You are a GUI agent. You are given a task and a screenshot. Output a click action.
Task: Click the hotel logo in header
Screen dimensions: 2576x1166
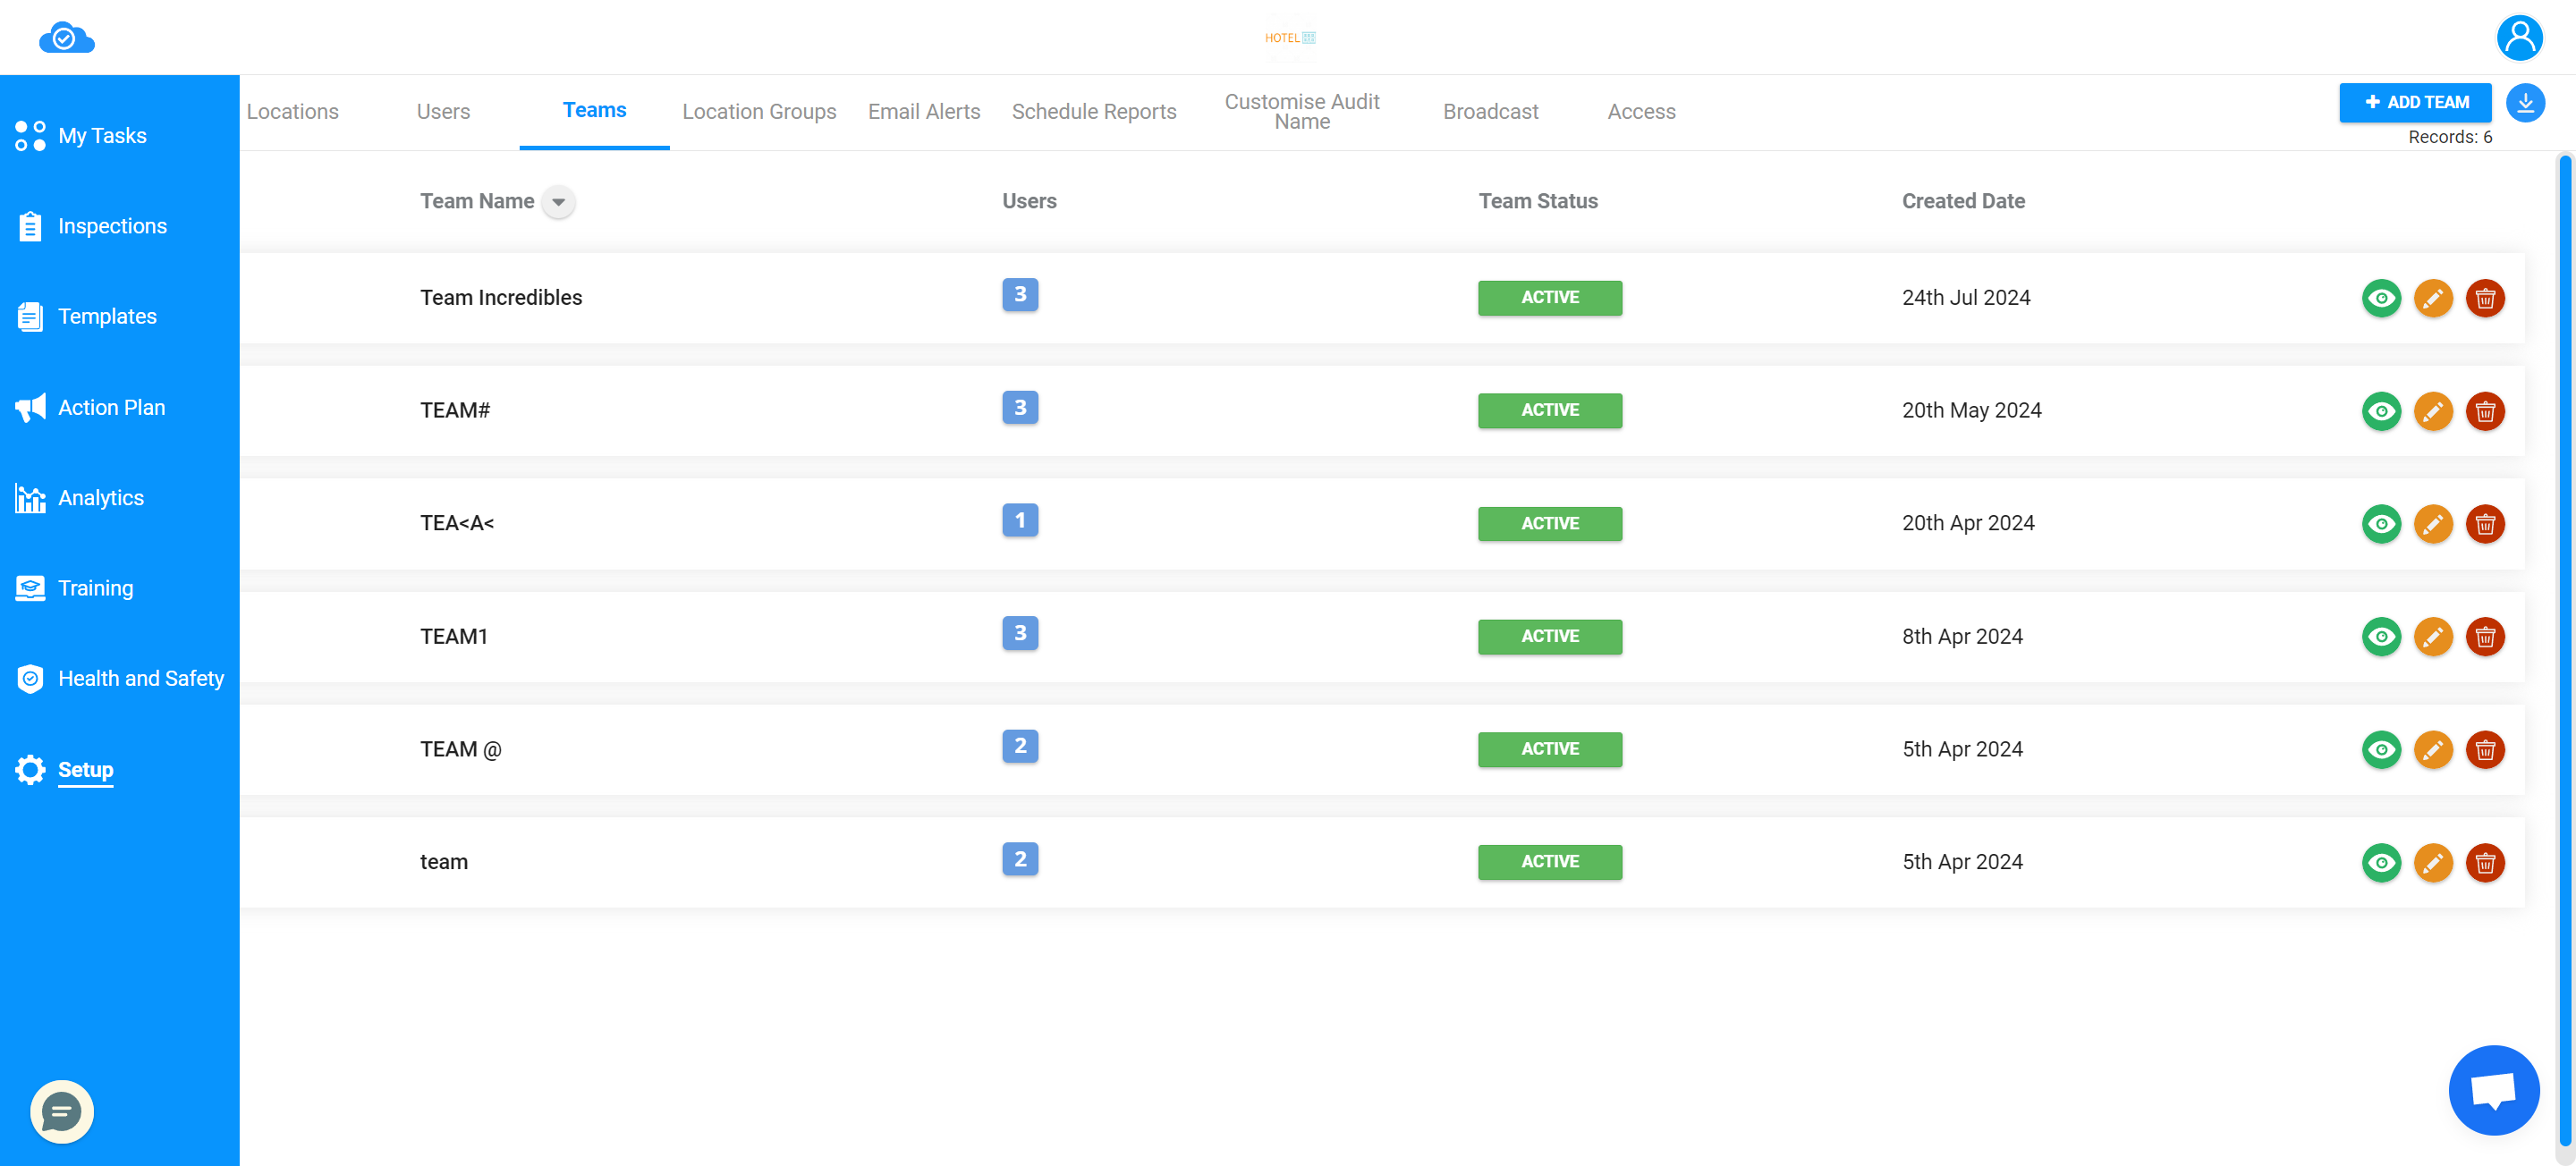click(1290, 38)
